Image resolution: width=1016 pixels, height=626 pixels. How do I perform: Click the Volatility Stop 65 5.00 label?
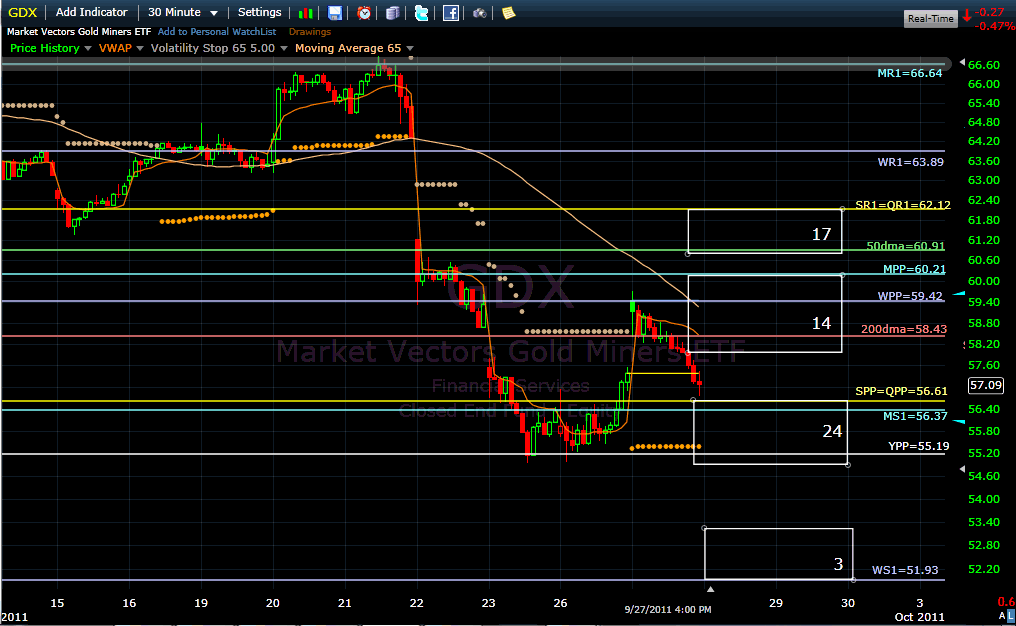[213, 48]
